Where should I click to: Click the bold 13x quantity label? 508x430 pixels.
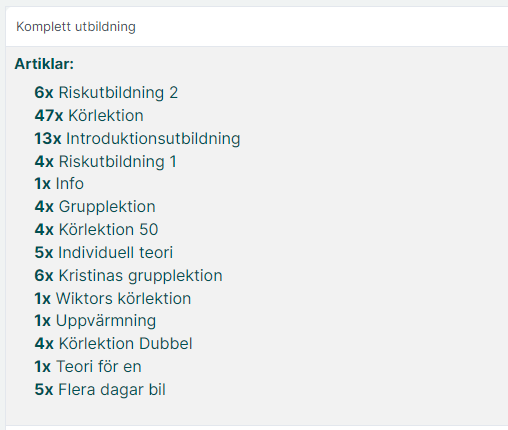48,139
